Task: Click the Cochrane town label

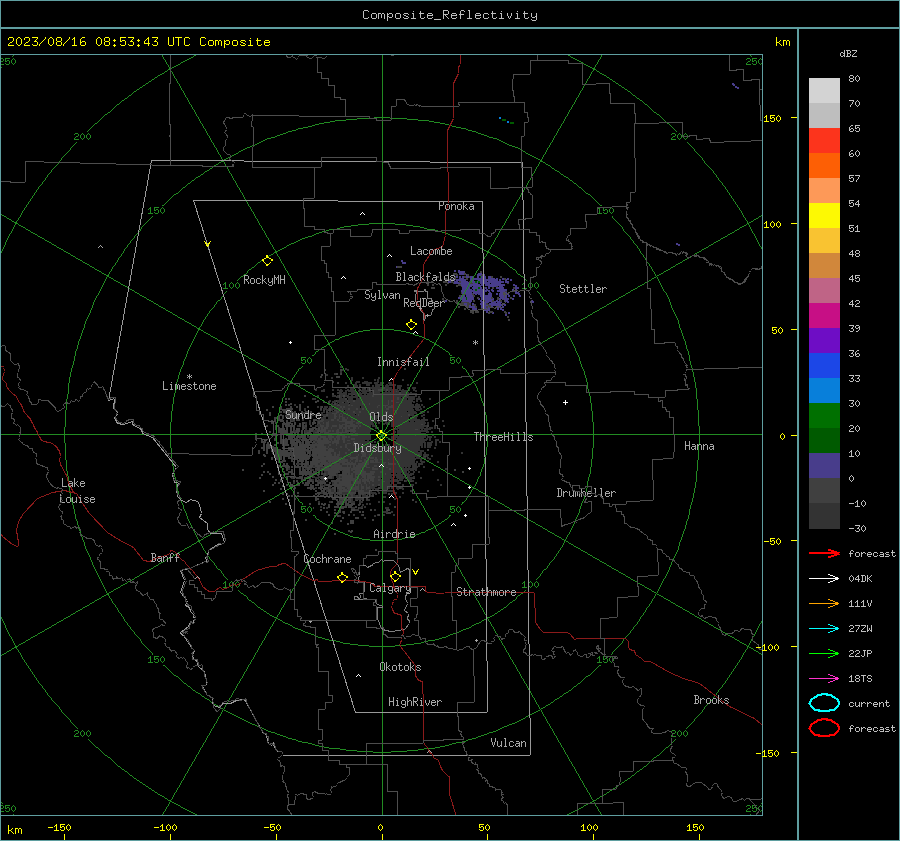Action: tap(327, 559)
